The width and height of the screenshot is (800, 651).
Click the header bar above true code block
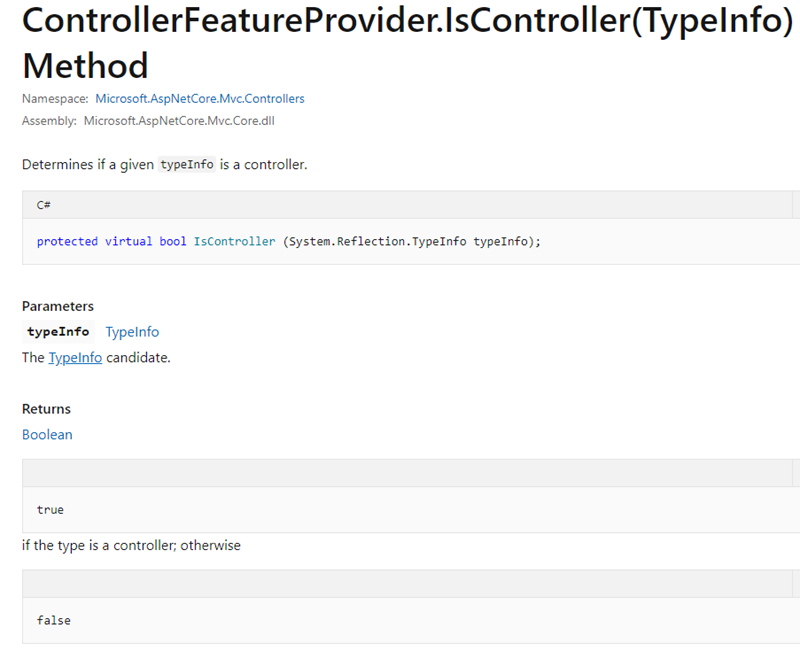click(400, 472)
